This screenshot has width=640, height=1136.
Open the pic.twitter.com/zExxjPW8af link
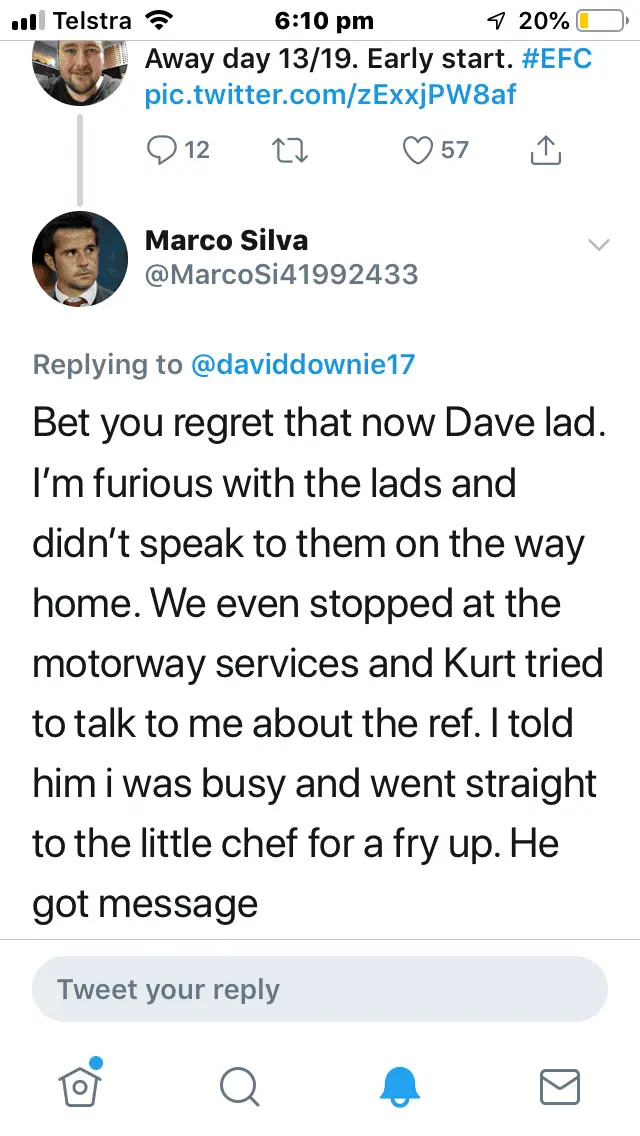pyautogui.click(x=331, y=95)
